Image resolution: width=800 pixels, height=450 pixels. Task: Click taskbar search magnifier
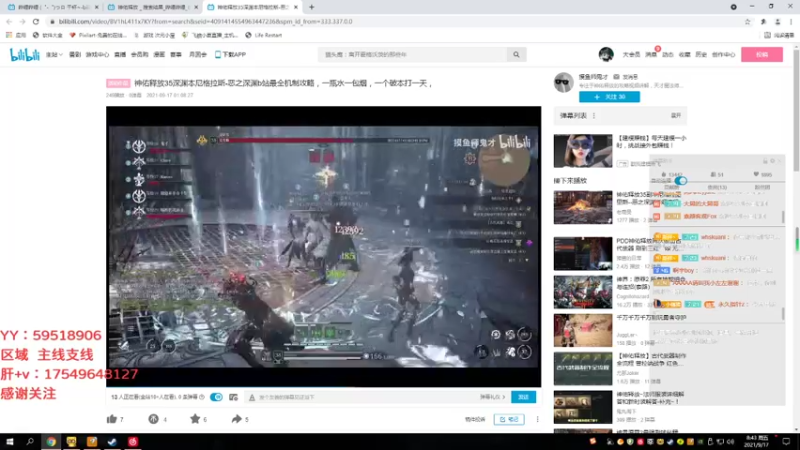(30, 442)
